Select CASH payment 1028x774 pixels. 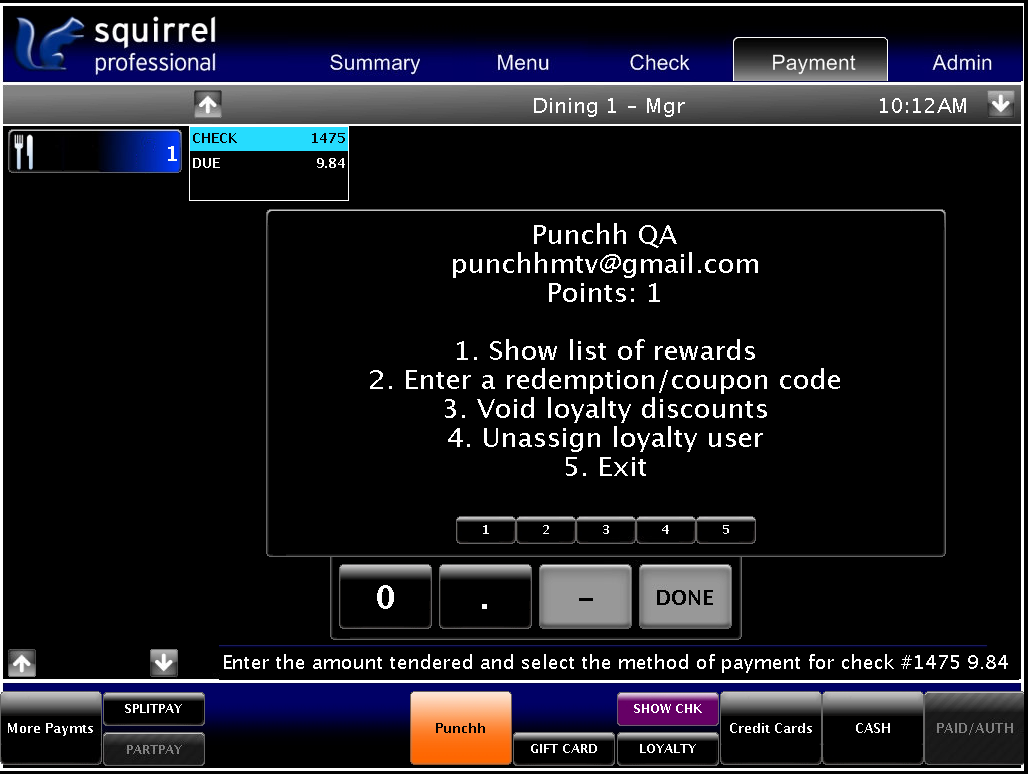point(873,728)
